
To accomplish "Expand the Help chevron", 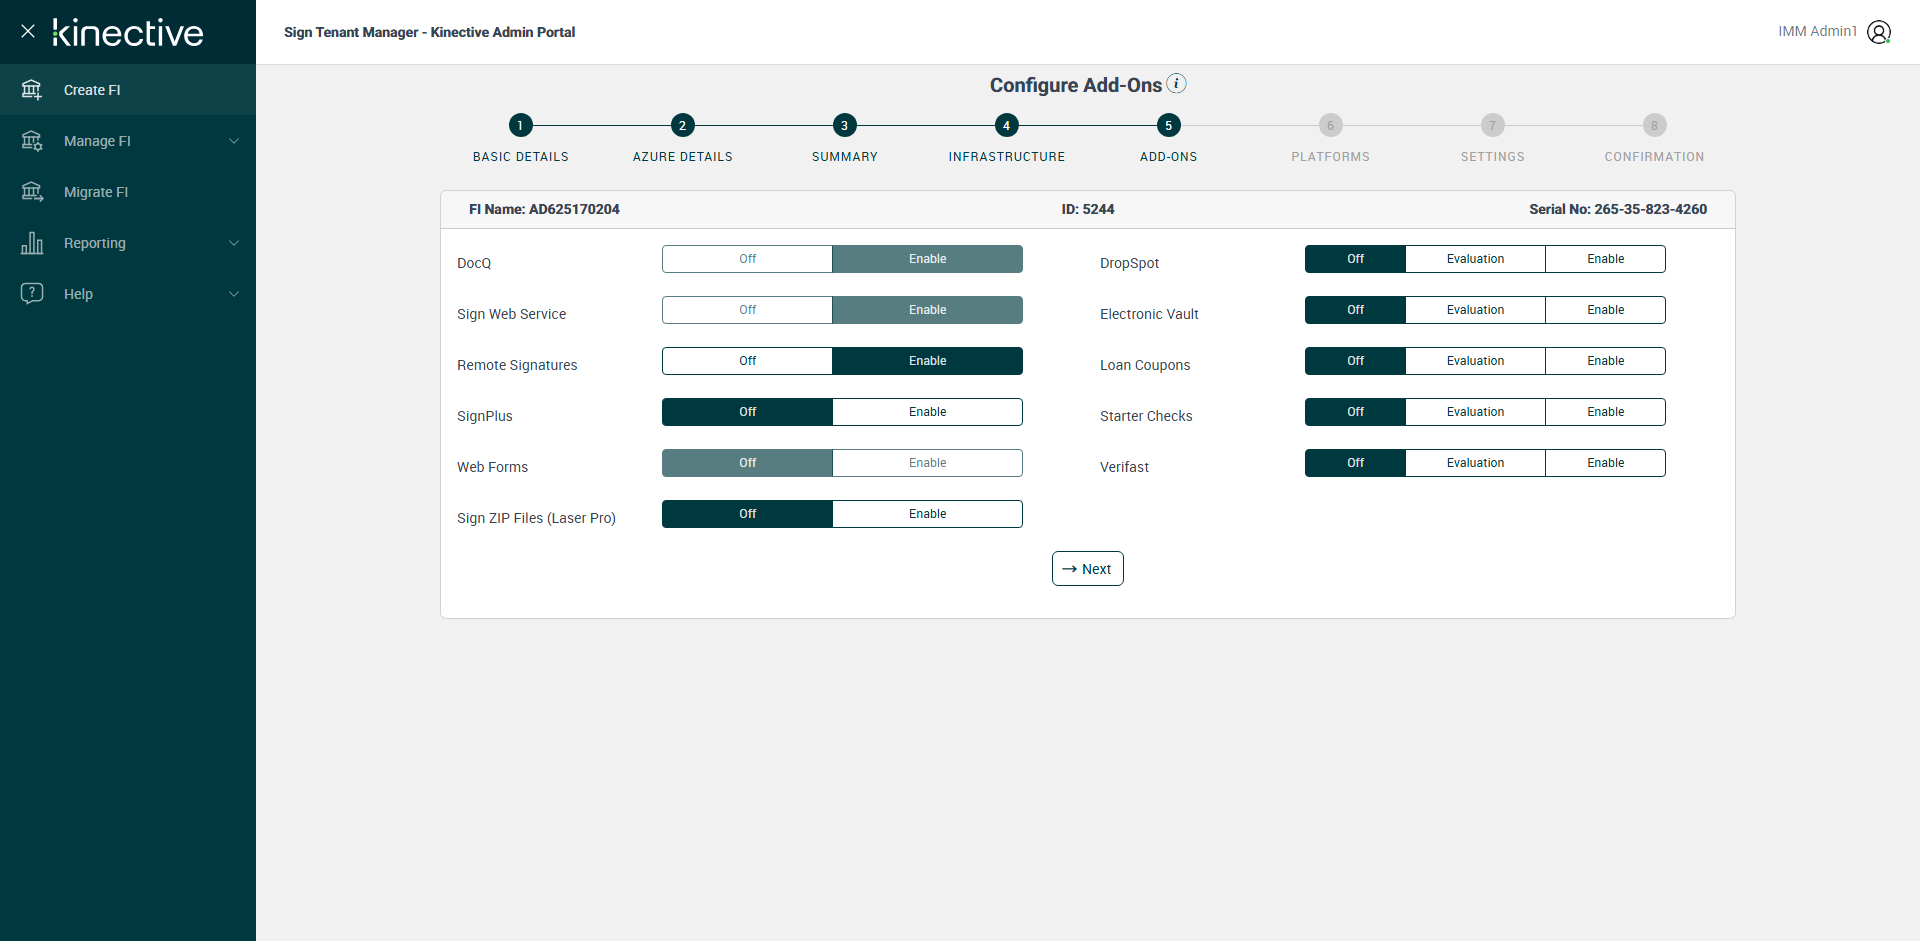I will [x=234, y=294].
